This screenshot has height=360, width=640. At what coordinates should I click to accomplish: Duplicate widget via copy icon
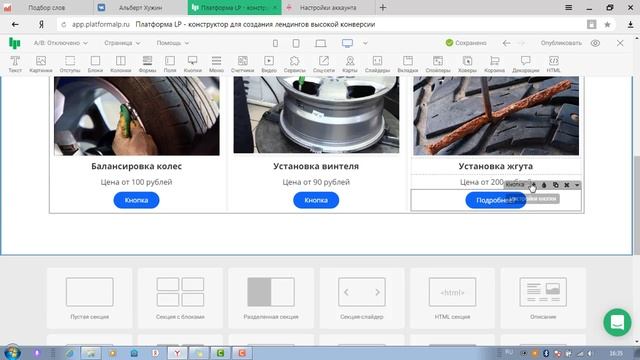pyautogui.click(x=556, y=185)
